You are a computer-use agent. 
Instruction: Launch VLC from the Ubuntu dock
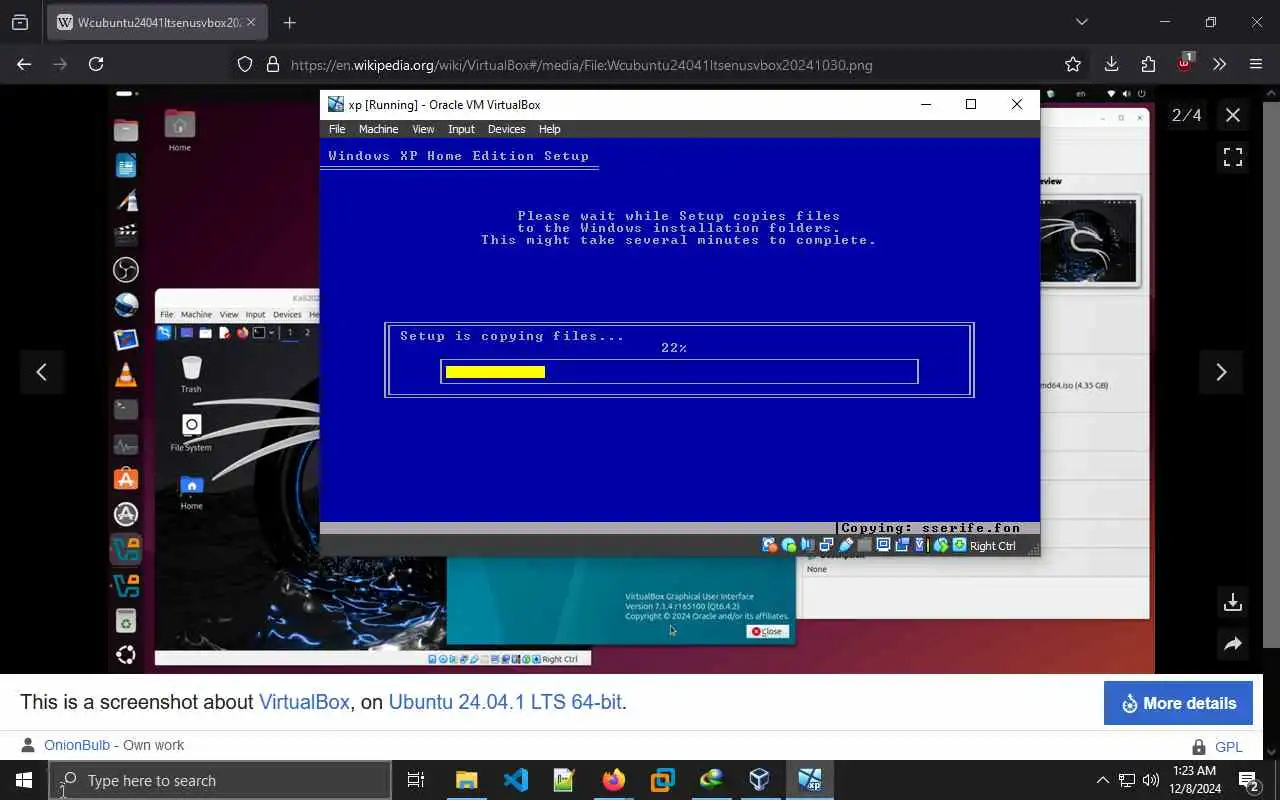[x=126, y=374]
